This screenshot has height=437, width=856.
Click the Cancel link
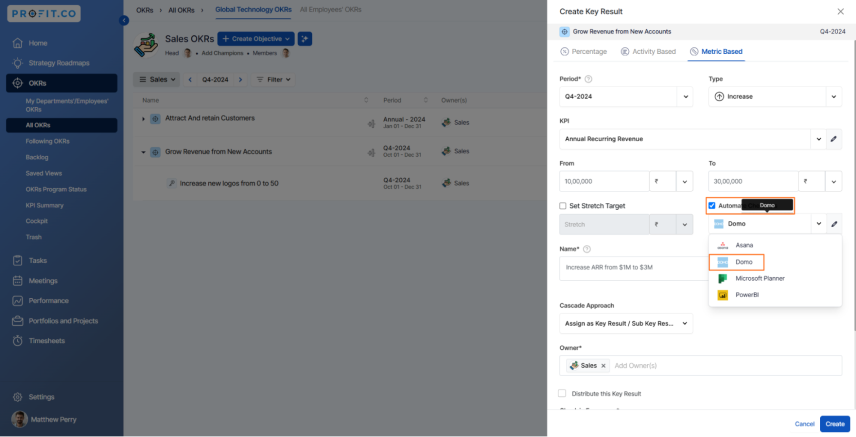pos(804,424)
